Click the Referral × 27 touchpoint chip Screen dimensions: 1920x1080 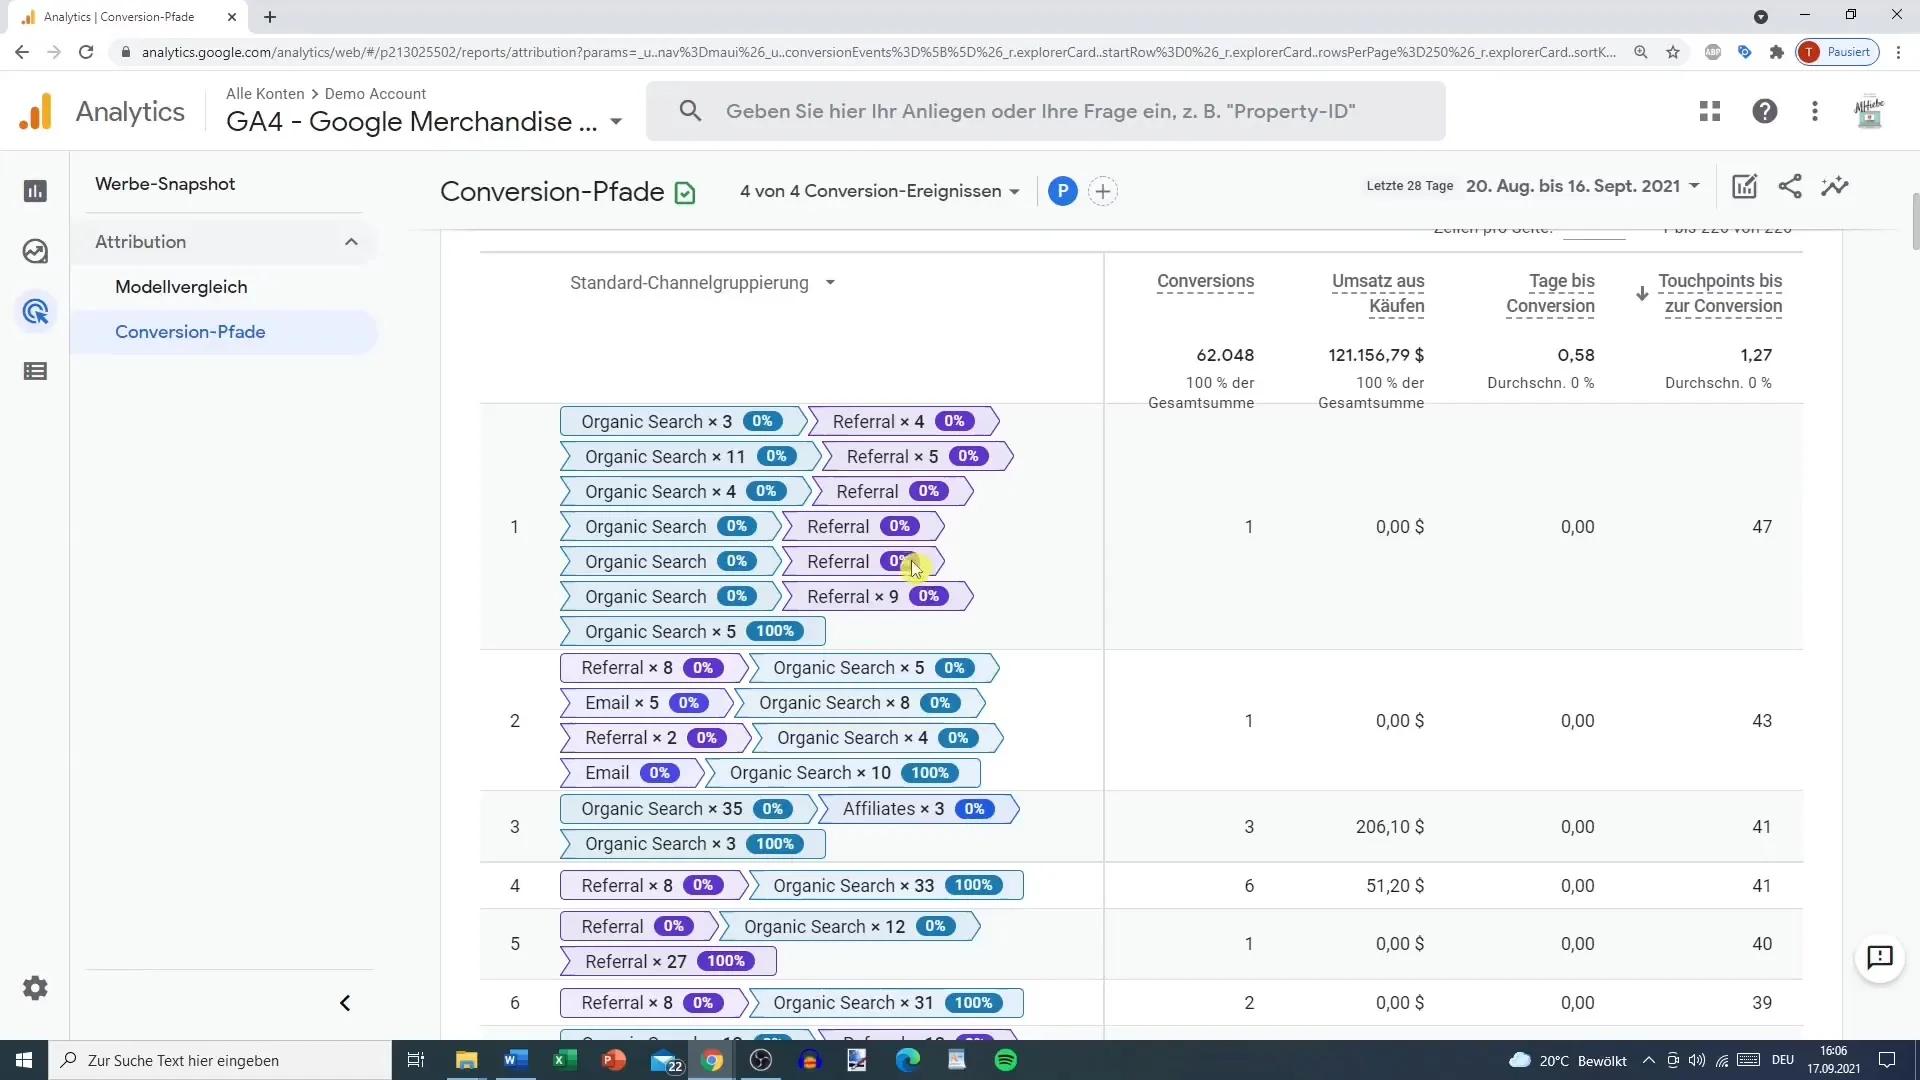point(668,962)
